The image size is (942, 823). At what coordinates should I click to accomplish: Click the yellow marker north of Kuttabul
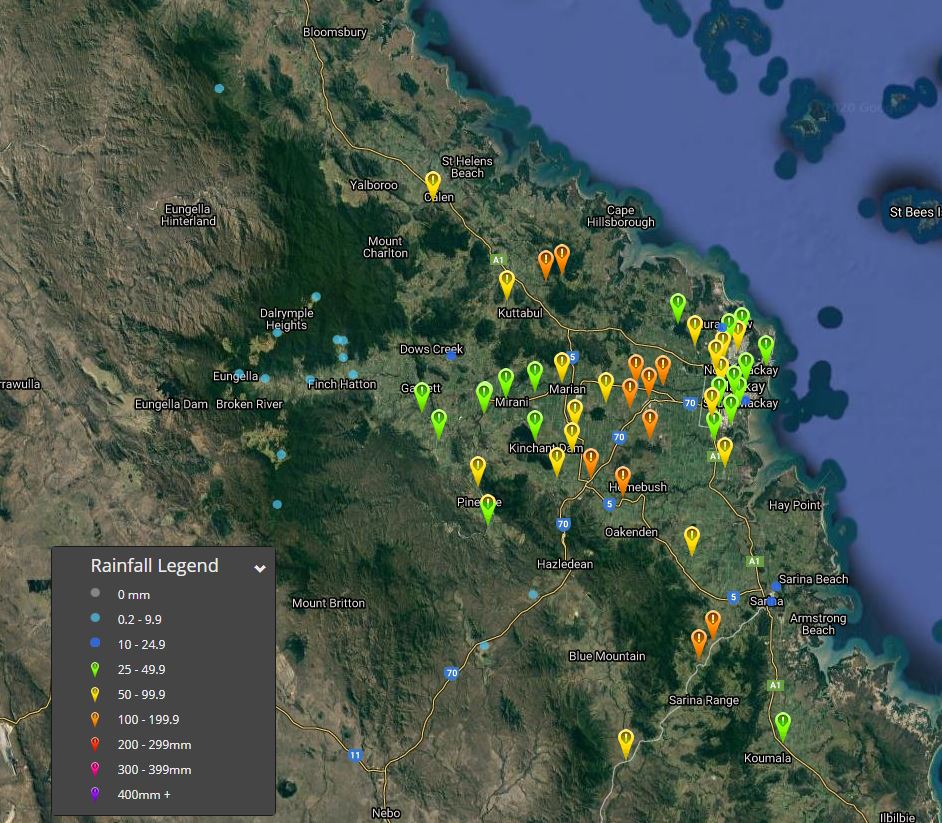[507, 283]
